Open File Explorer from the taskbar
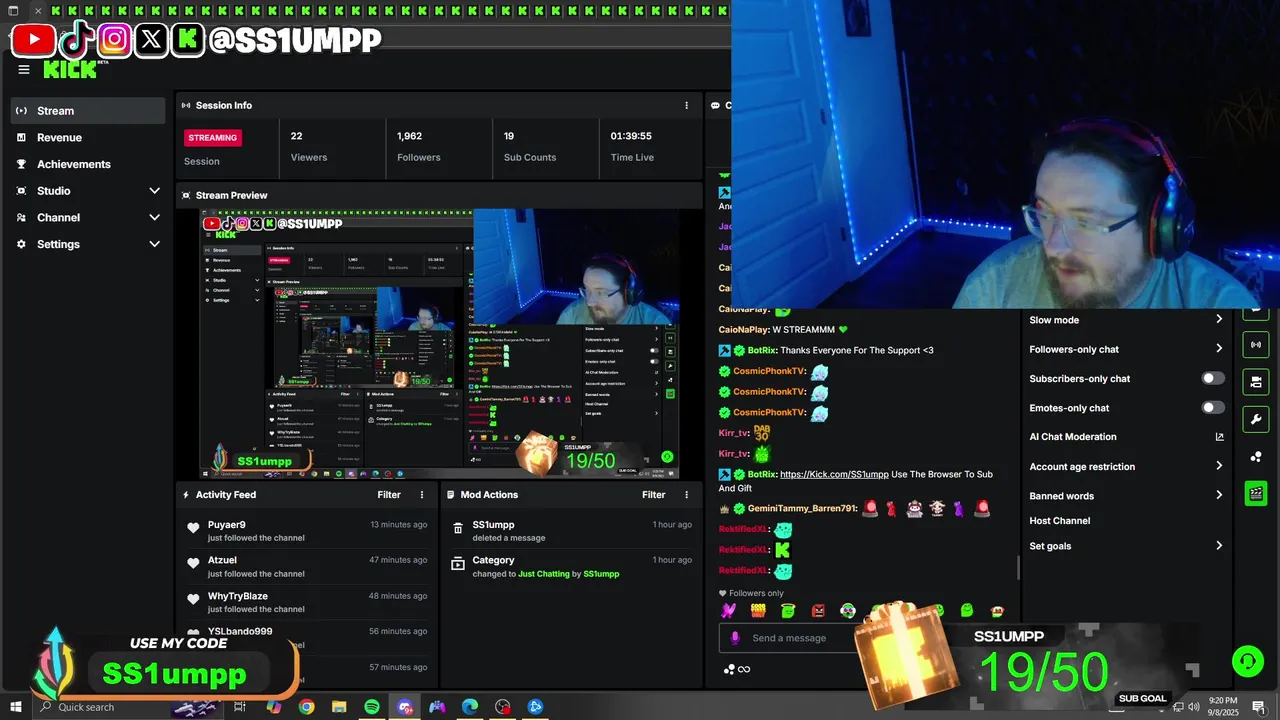The height and width of the screenshot is (720, 1280). point(339,707)
